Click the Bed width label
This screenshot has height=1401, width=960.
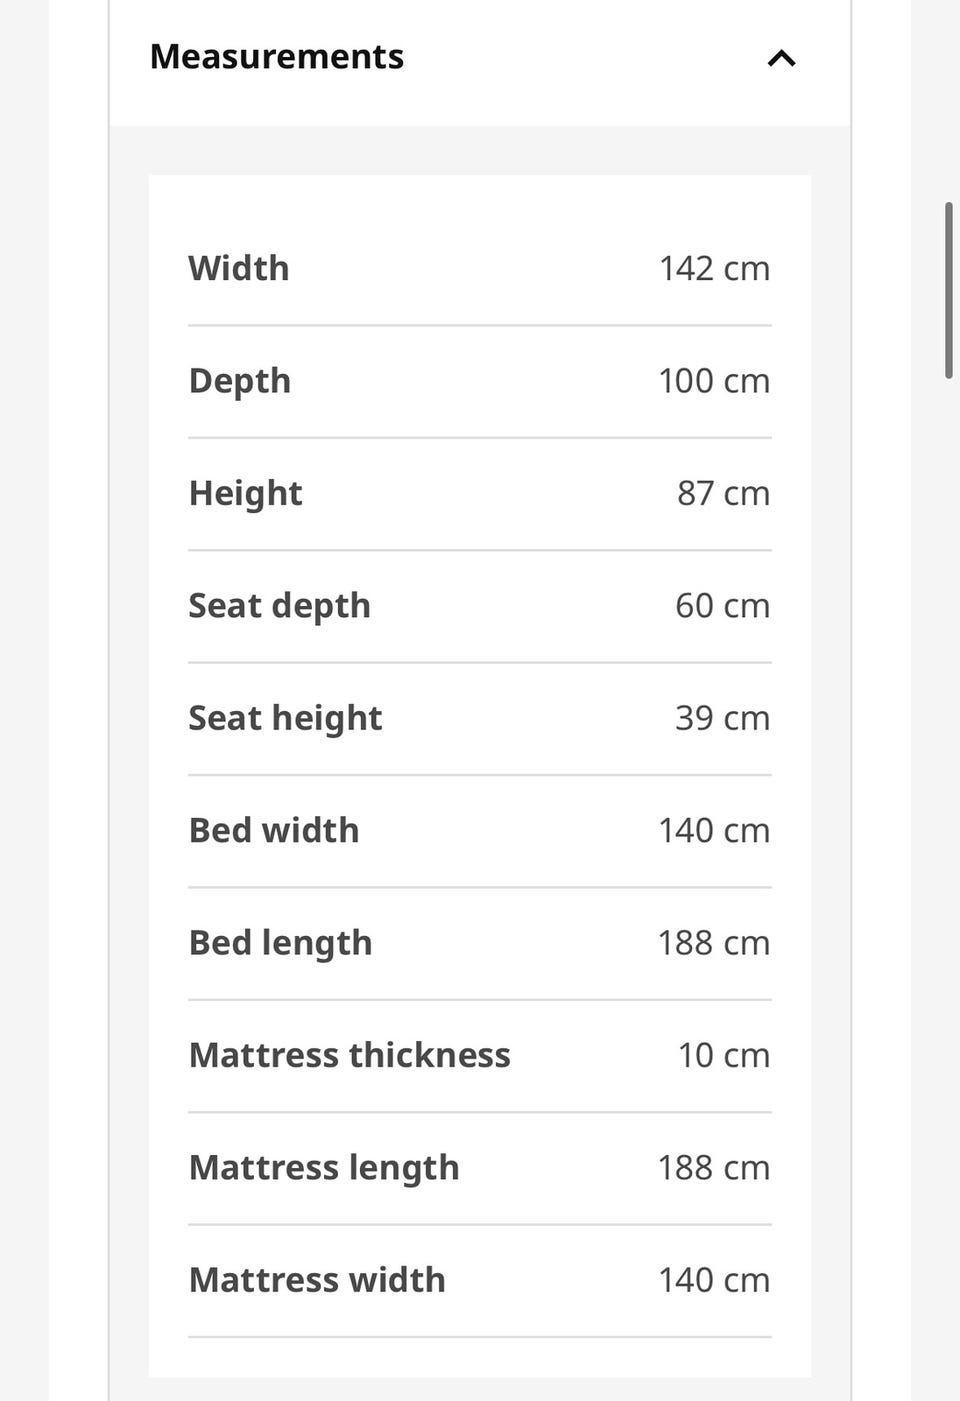274,830
